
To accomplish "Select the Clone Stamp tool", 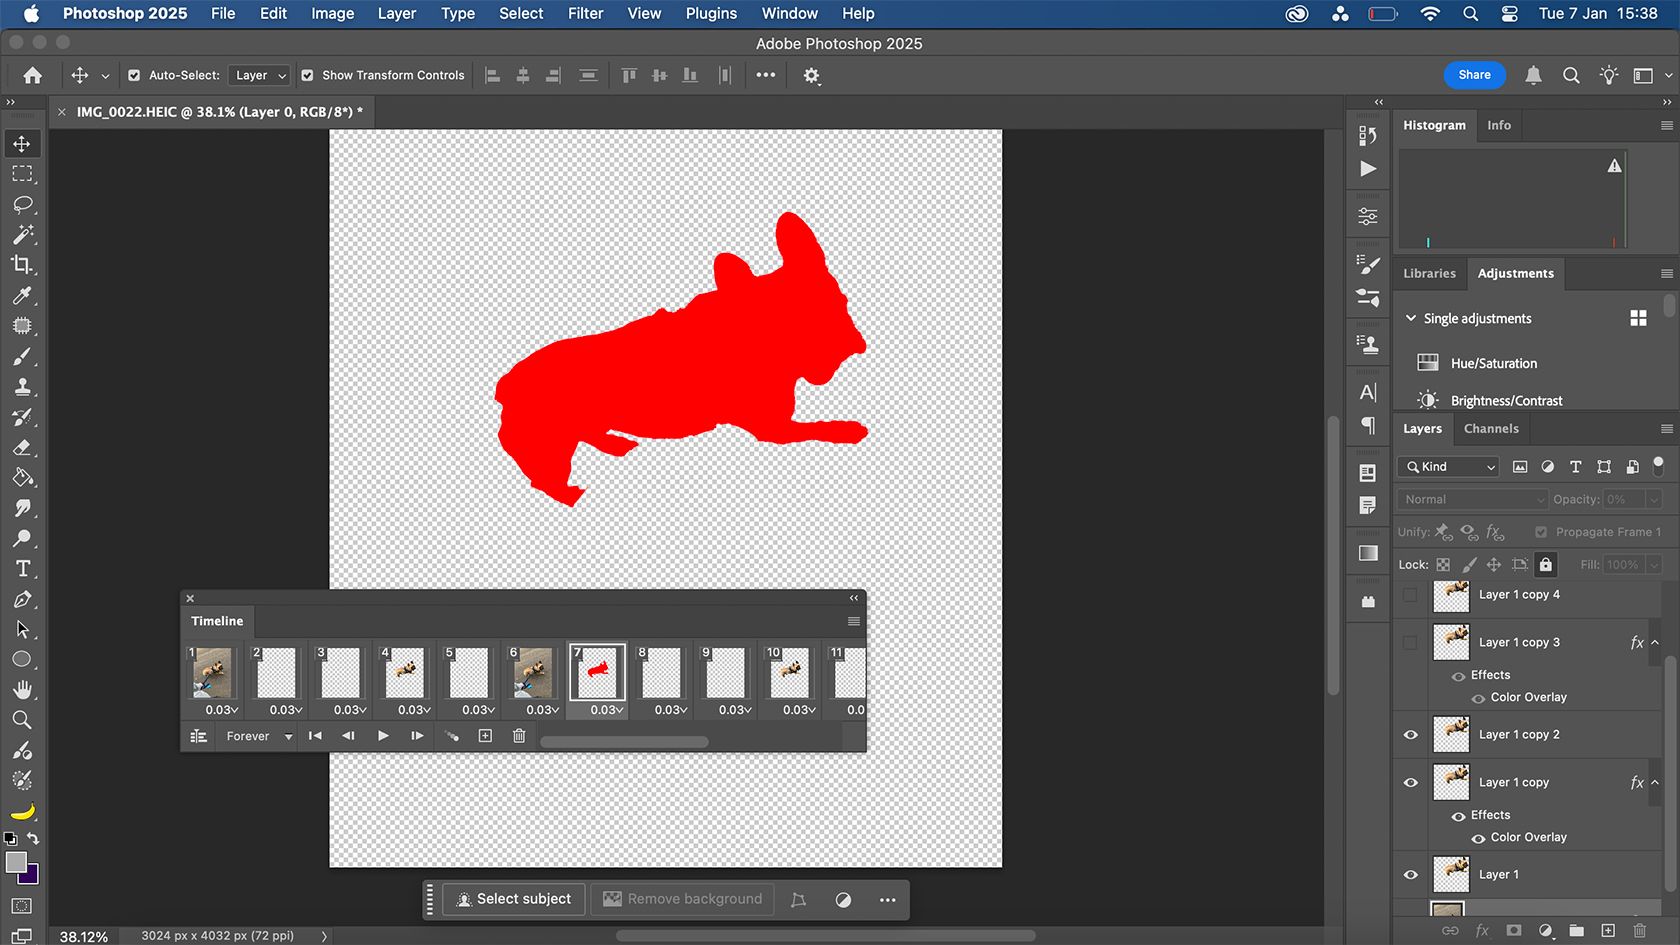I will coord(22,387).
